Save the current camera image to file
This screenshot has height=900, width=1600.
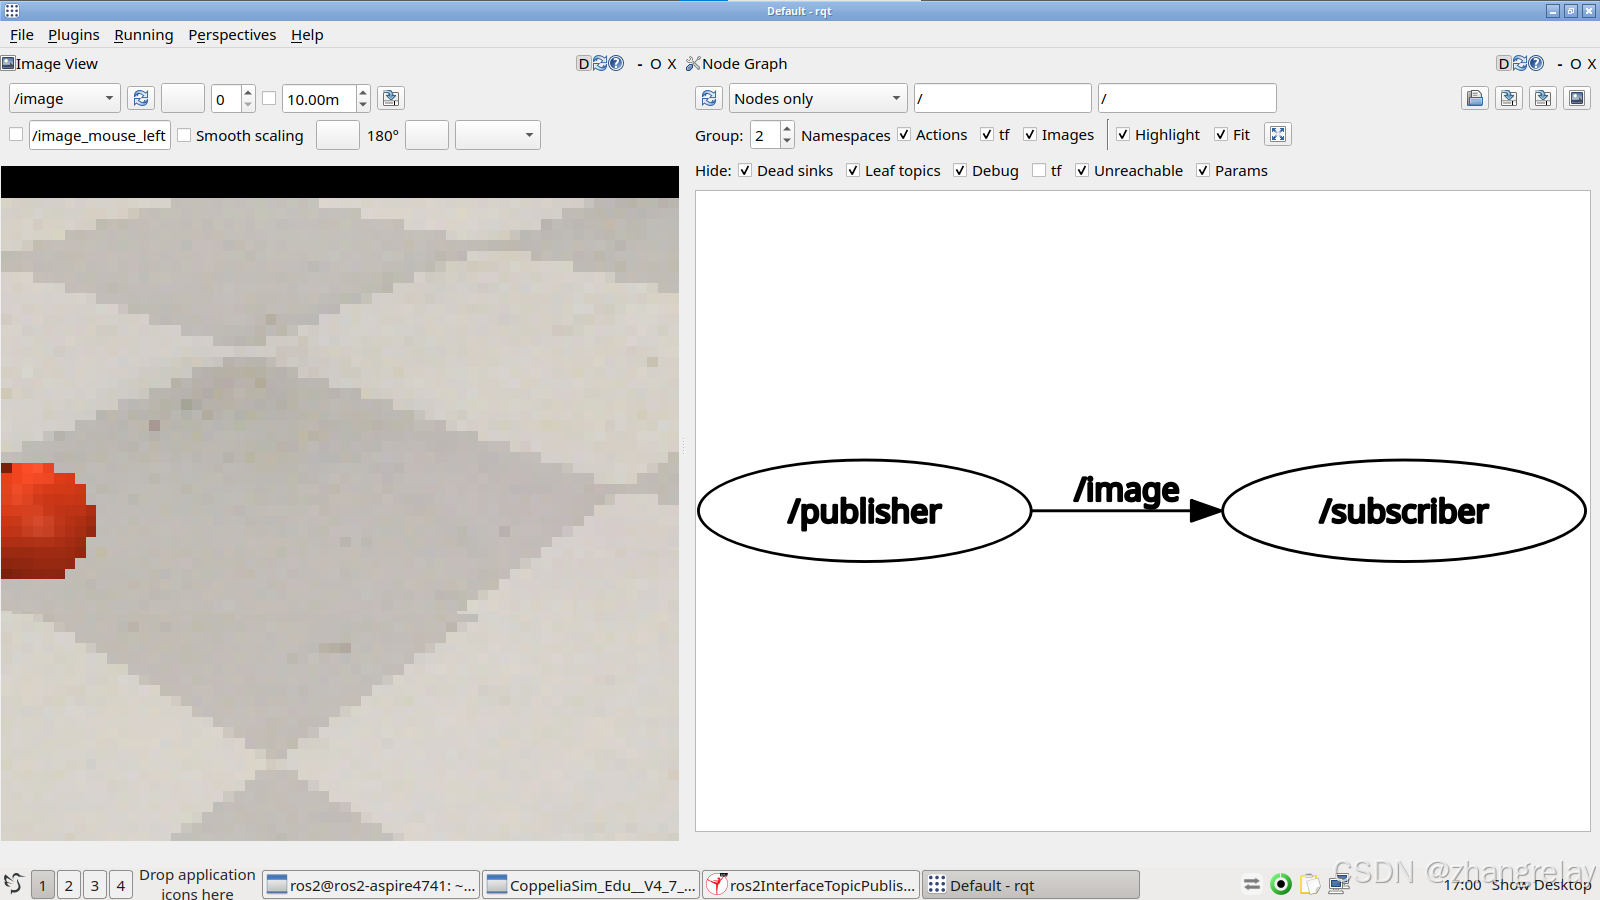pyautogui.click(x=391, y=98)
